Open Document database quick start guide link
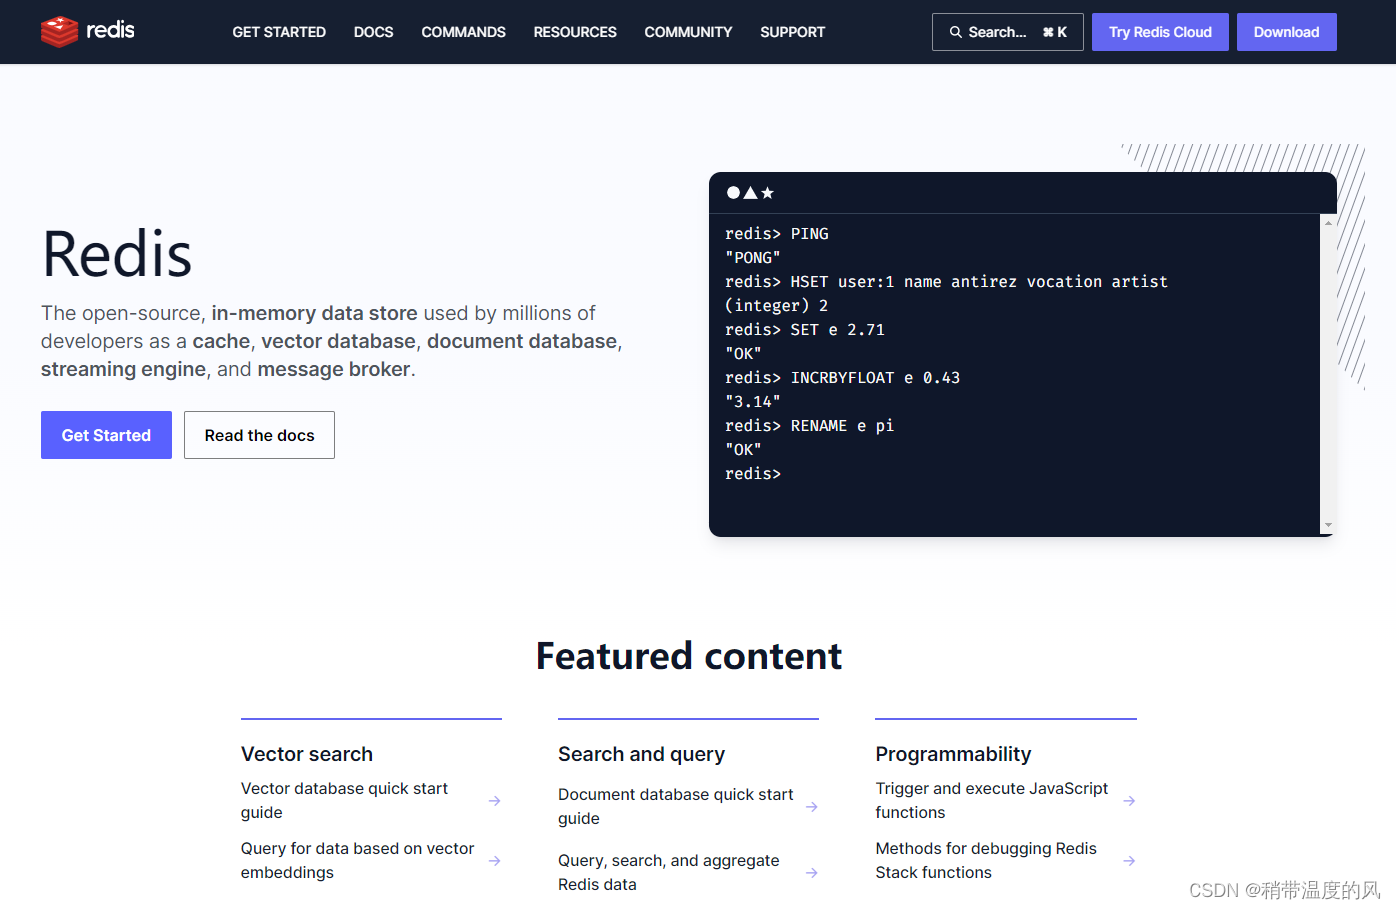This screenshot has width=1396, height=909. click(675, 807)
